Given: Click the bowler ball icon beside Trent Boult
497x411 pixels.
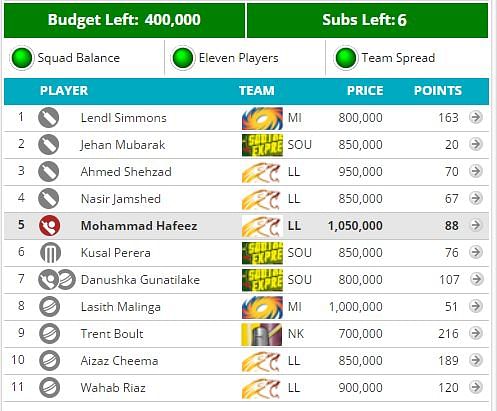Looking at the screenshot, I should click(50, 333).
